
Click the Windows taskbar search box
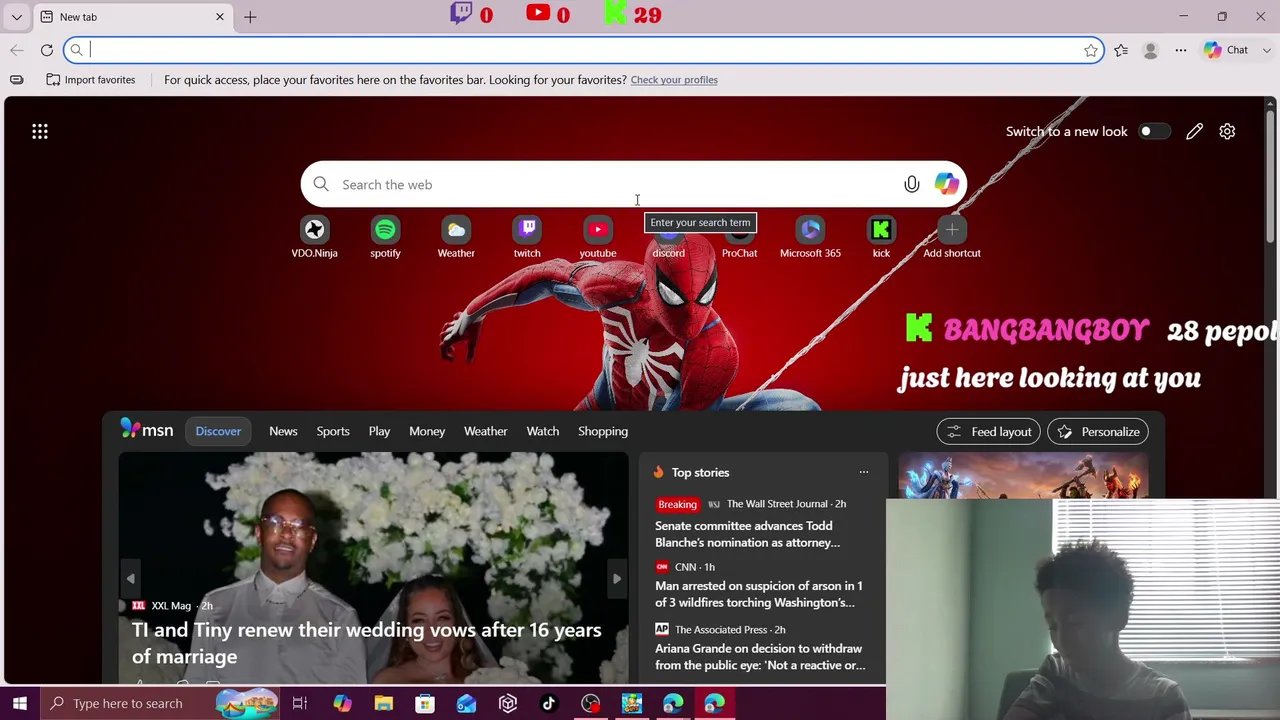(x=162, y=704)
